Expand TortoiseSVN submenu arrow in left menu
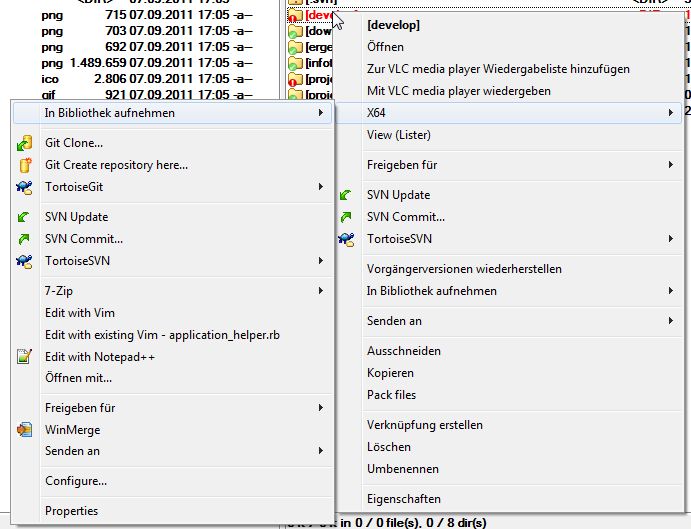This screenshot has width=691, height=529. click(x=321, y=261)
